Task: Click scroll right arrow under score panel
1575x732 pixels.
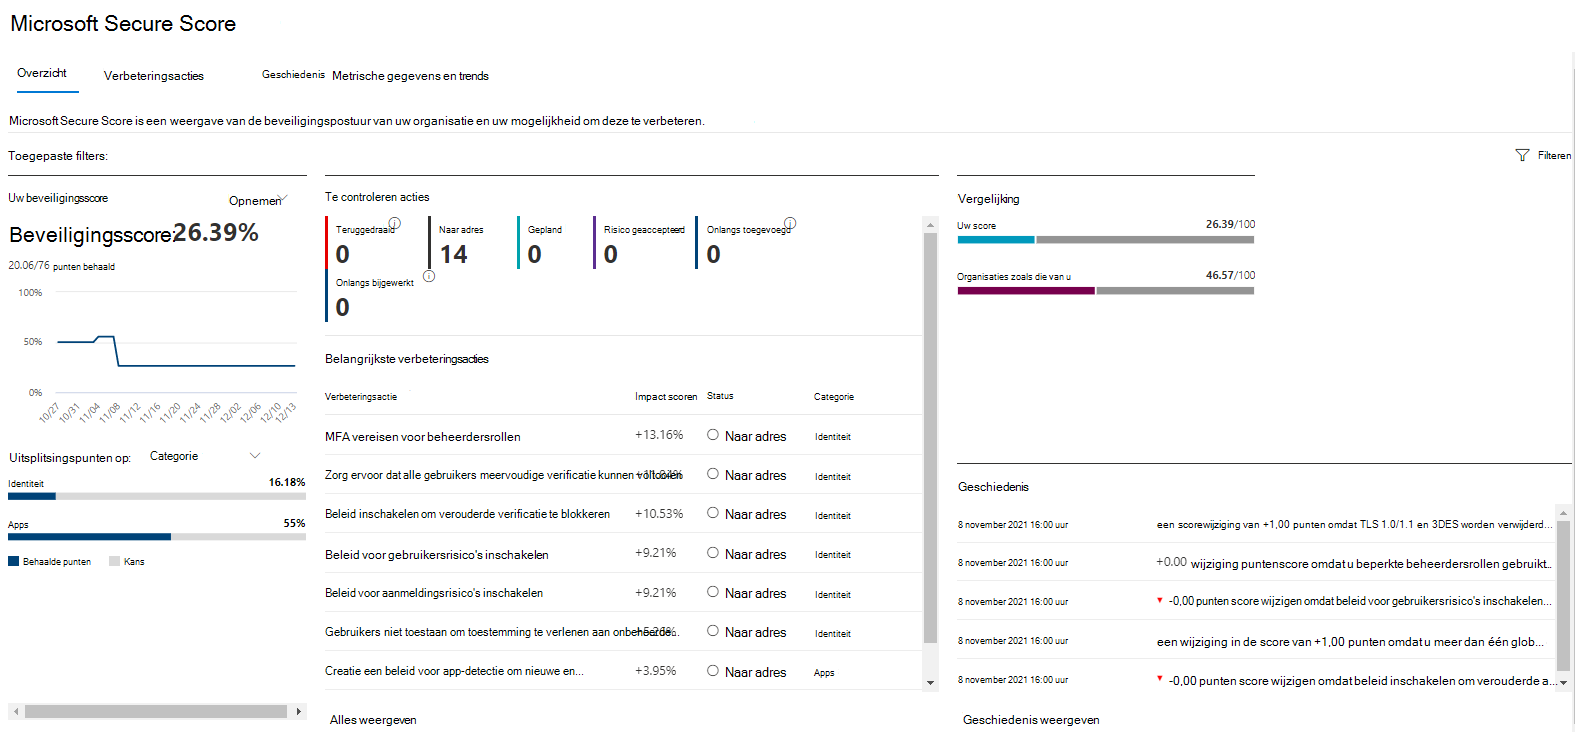Action: [x=298, y=711]
